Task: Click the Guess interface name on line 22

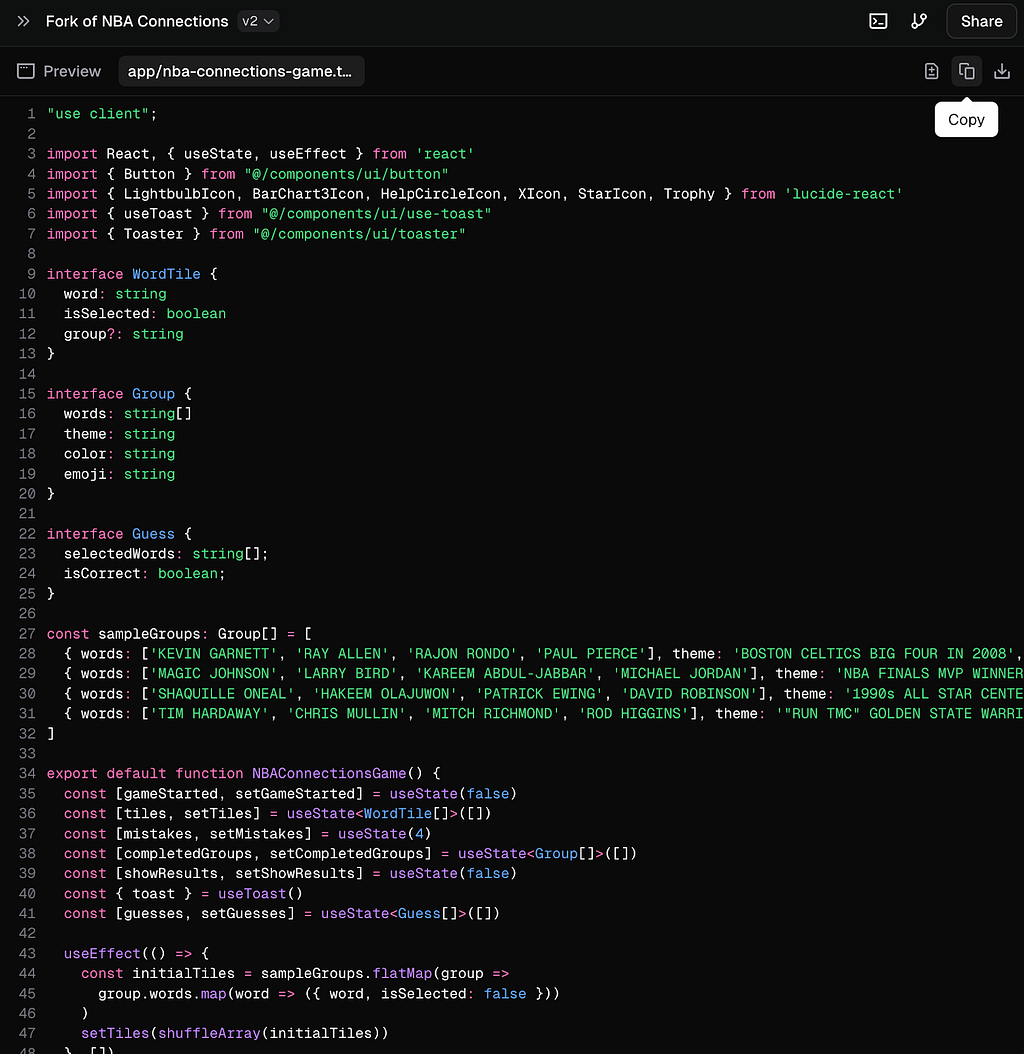Action: [153, 533]
